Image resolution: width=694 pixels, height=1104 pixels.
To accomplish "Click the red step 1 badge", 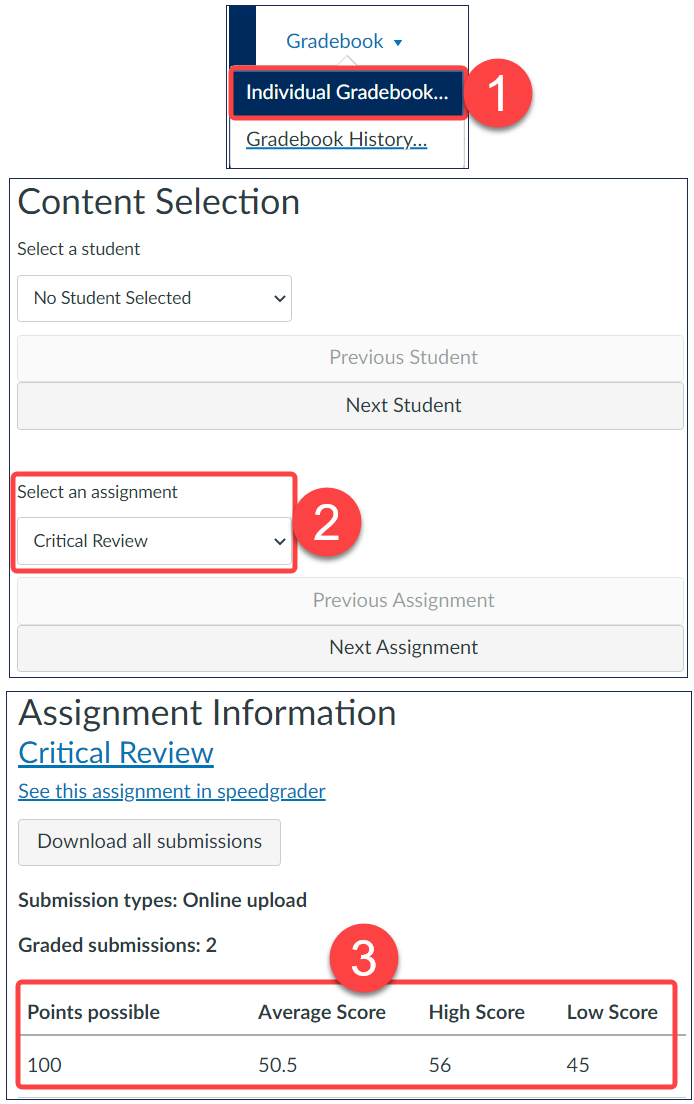I will coord(498,93).
